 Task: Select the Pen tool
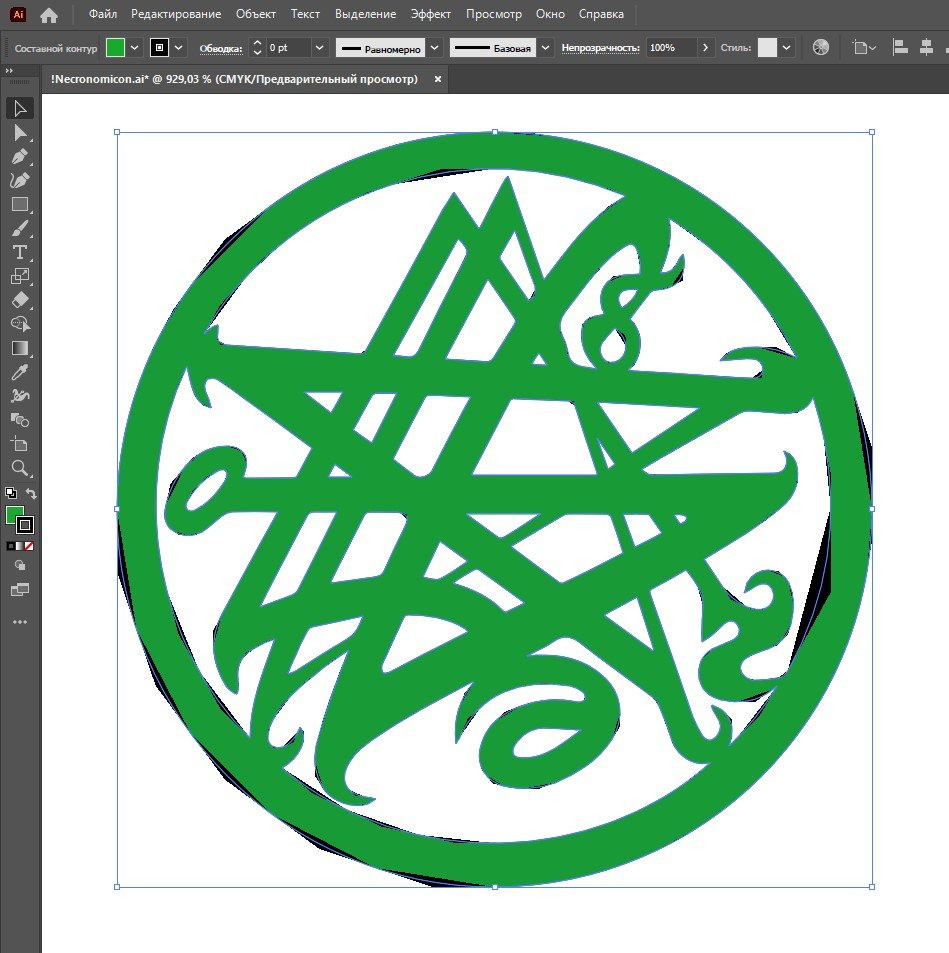[x=19, y=156]
